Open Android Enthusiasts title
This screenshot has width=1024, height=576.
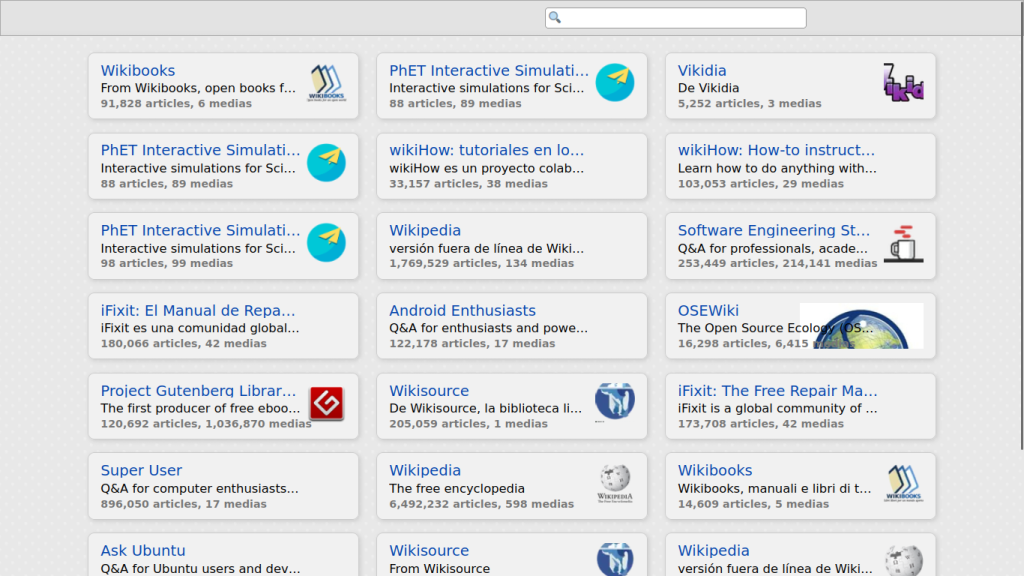tap(462, 311)
